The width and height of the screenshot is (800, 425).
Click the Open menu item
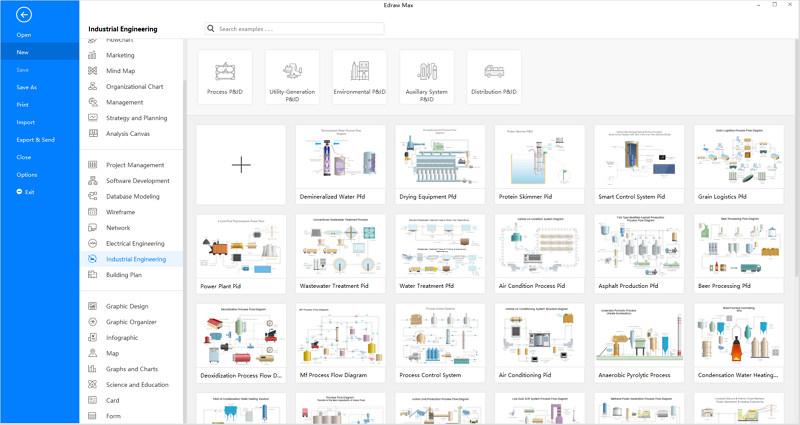coord(24,35)
